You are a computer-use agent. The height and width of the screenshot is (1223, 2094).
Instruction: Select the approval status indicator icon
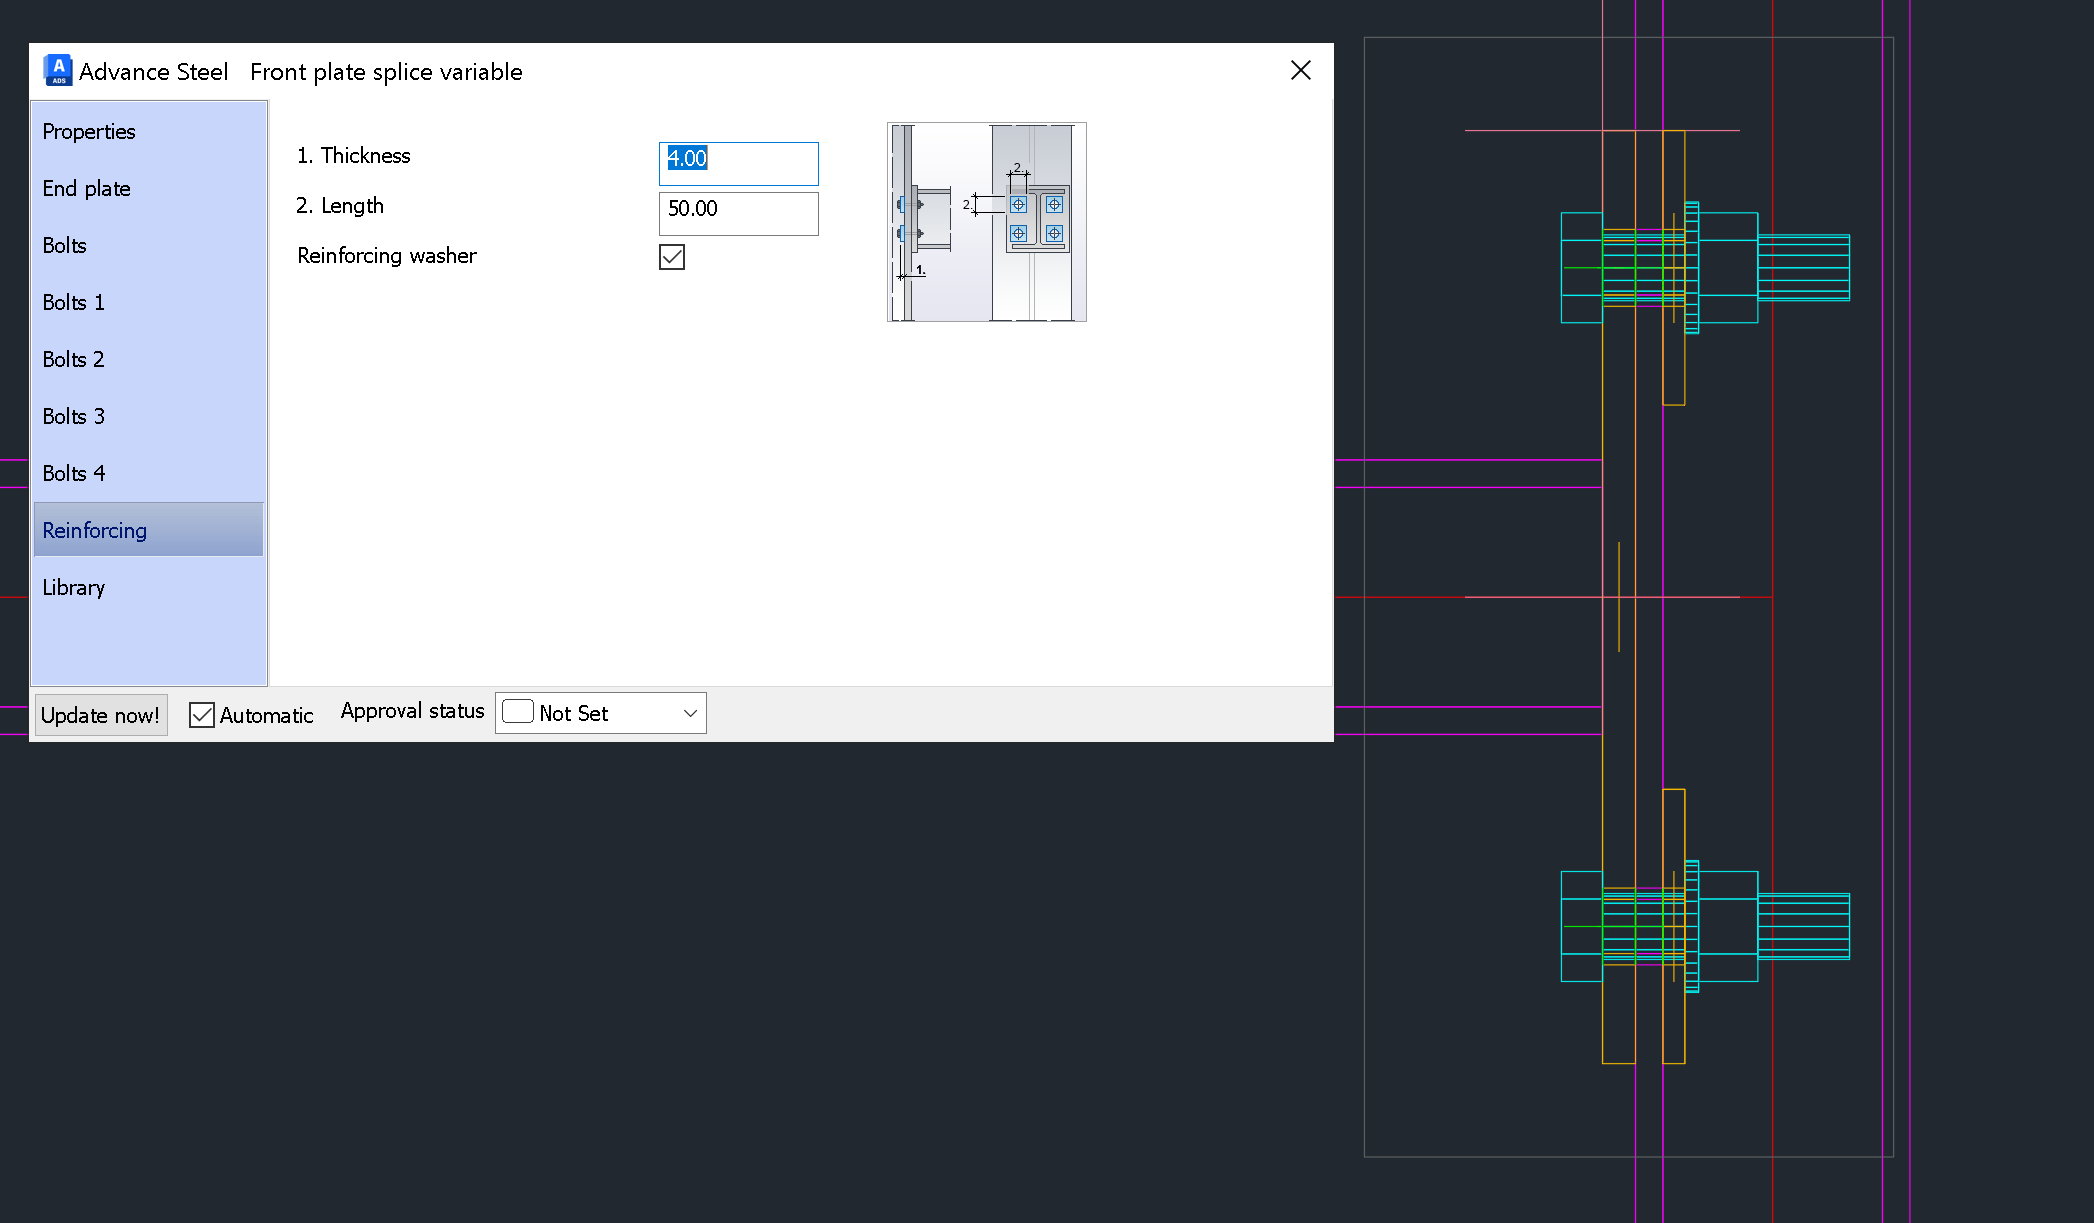(518, 712)
